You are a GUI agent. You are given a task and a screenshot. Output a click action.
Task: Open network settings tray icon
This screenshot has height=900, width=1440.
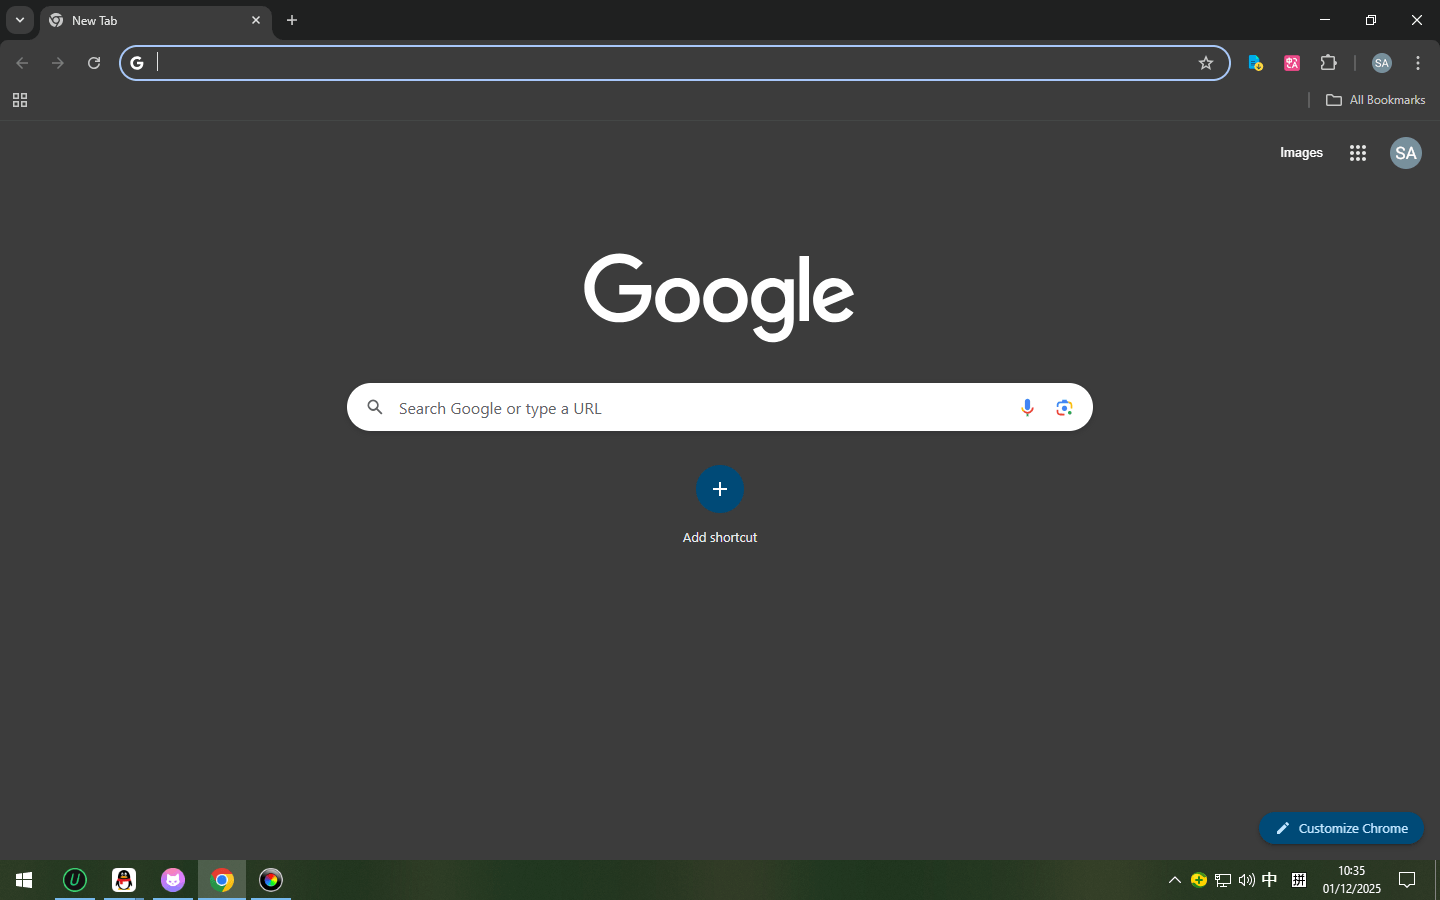(x=1223, y=880)
